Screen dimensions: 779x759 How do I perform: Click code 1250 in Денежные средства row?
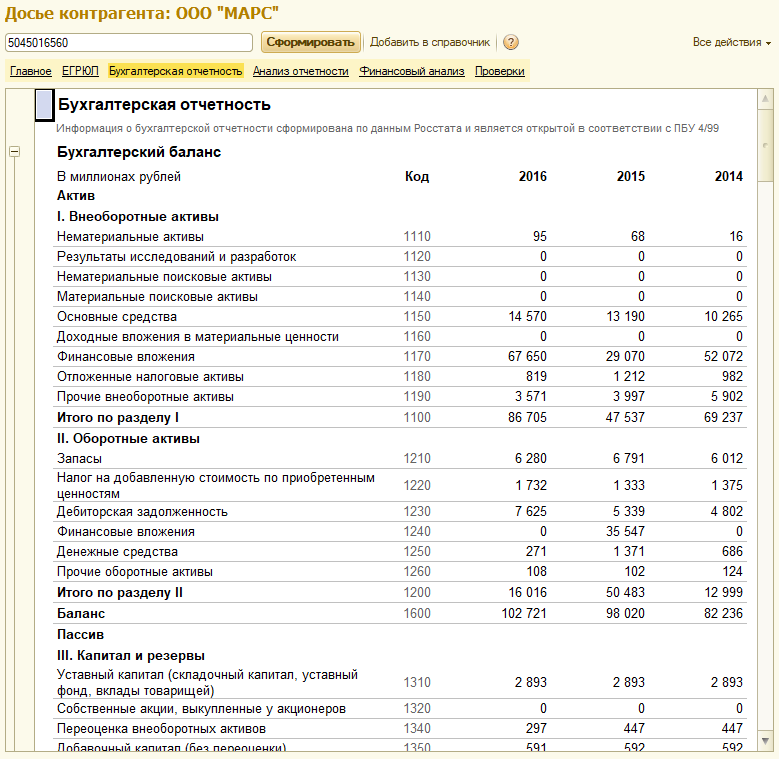pyautogui.click(x=417, y=551)
